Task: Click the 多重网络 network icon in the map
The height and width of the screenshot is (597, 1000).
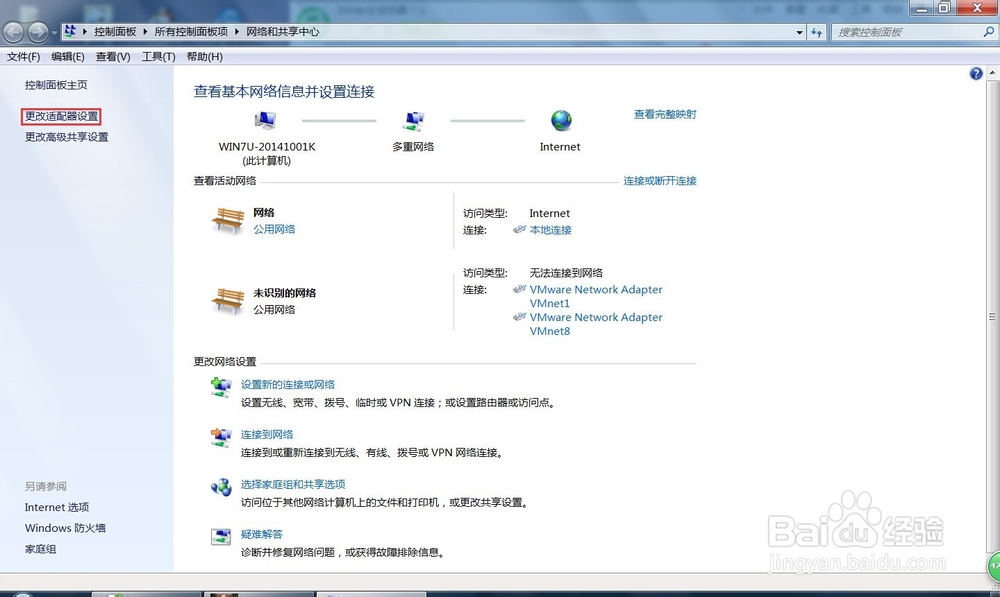Action: [414, 121]
